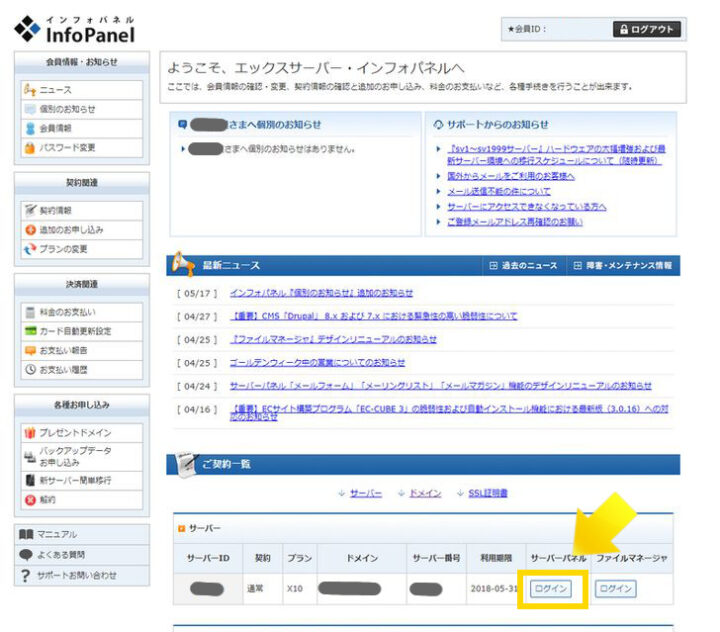Open 追加のお申し込み sidebar item
This screenshot has height=632, width=720.
[x=82, y=230]
